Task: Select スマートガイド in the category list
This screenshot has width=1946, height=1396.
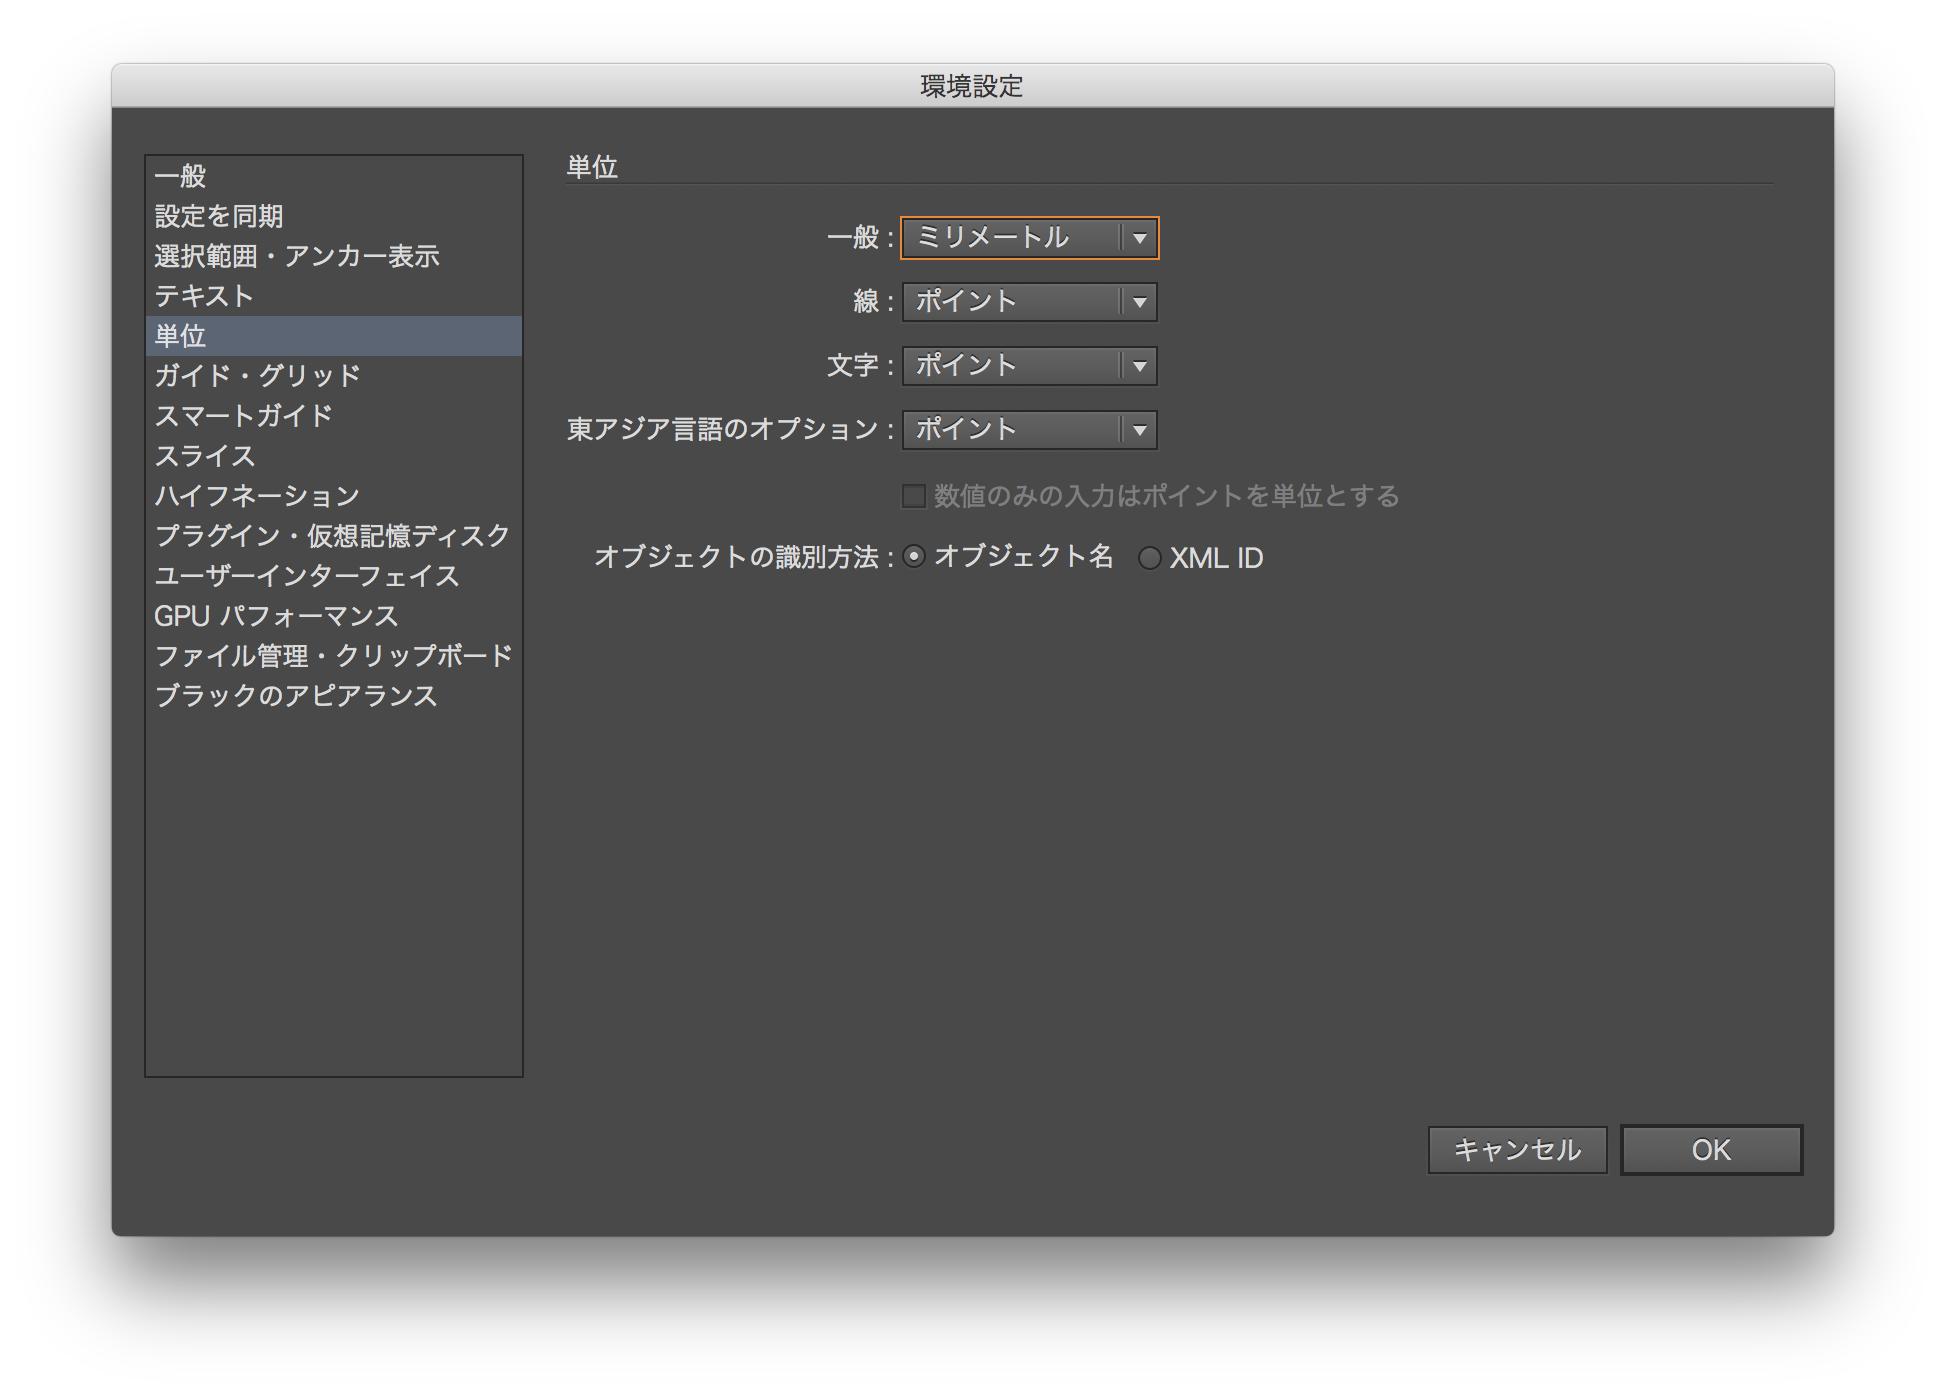Action: [244, 416]
